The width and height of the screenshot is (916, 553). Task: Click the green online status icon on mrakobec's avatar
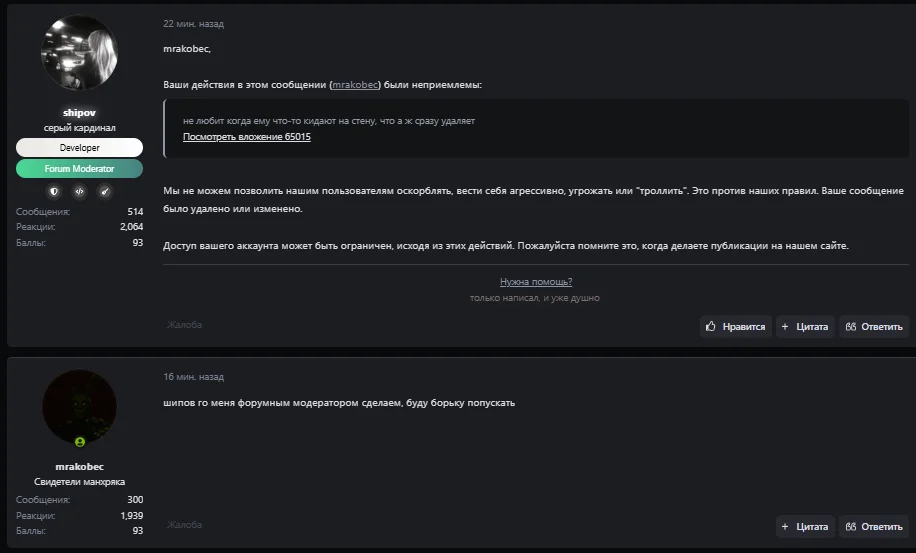click(80, 441)
